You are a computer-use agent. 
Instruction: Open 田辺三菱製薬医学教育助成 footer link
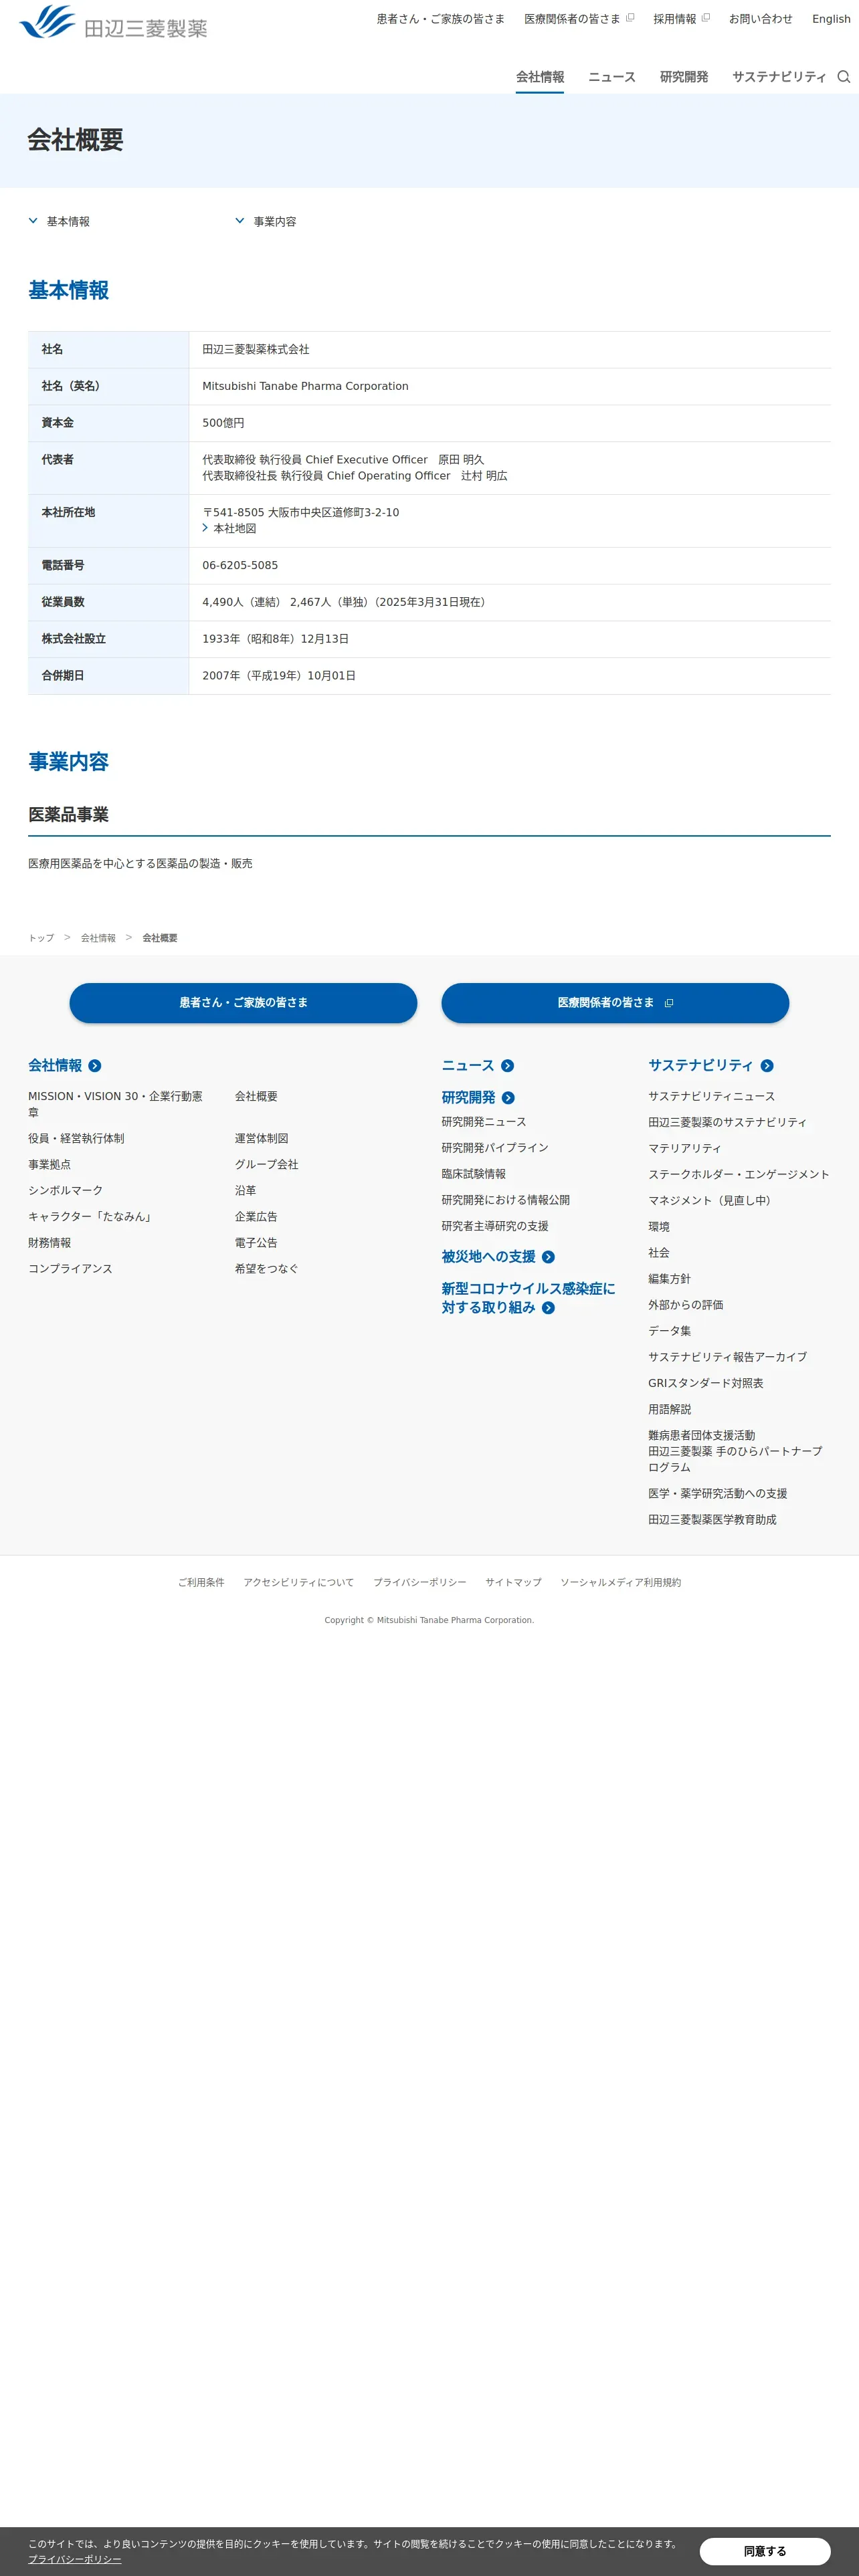(x=712, y=1519)
